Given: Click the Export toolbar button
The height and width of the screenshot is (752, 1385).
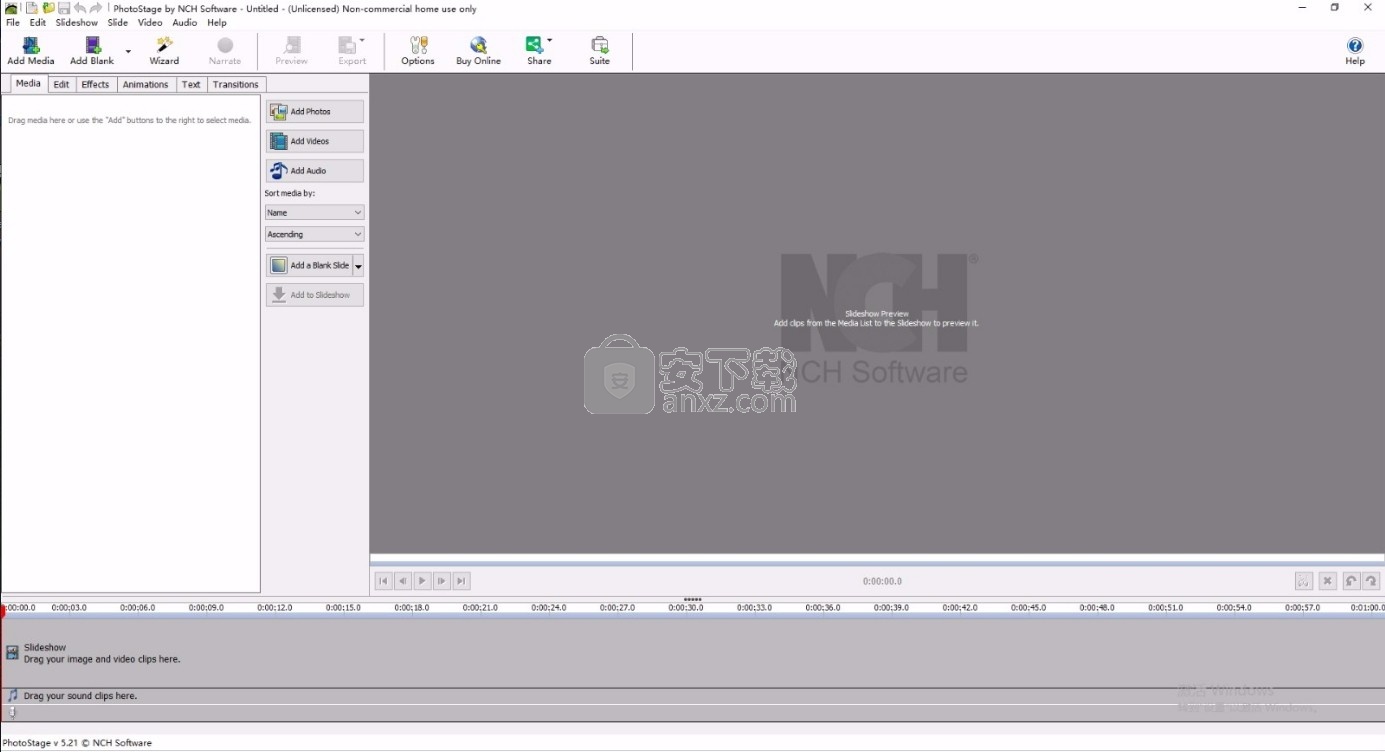Looking at the screenshot, I should [x=352, y=51].
